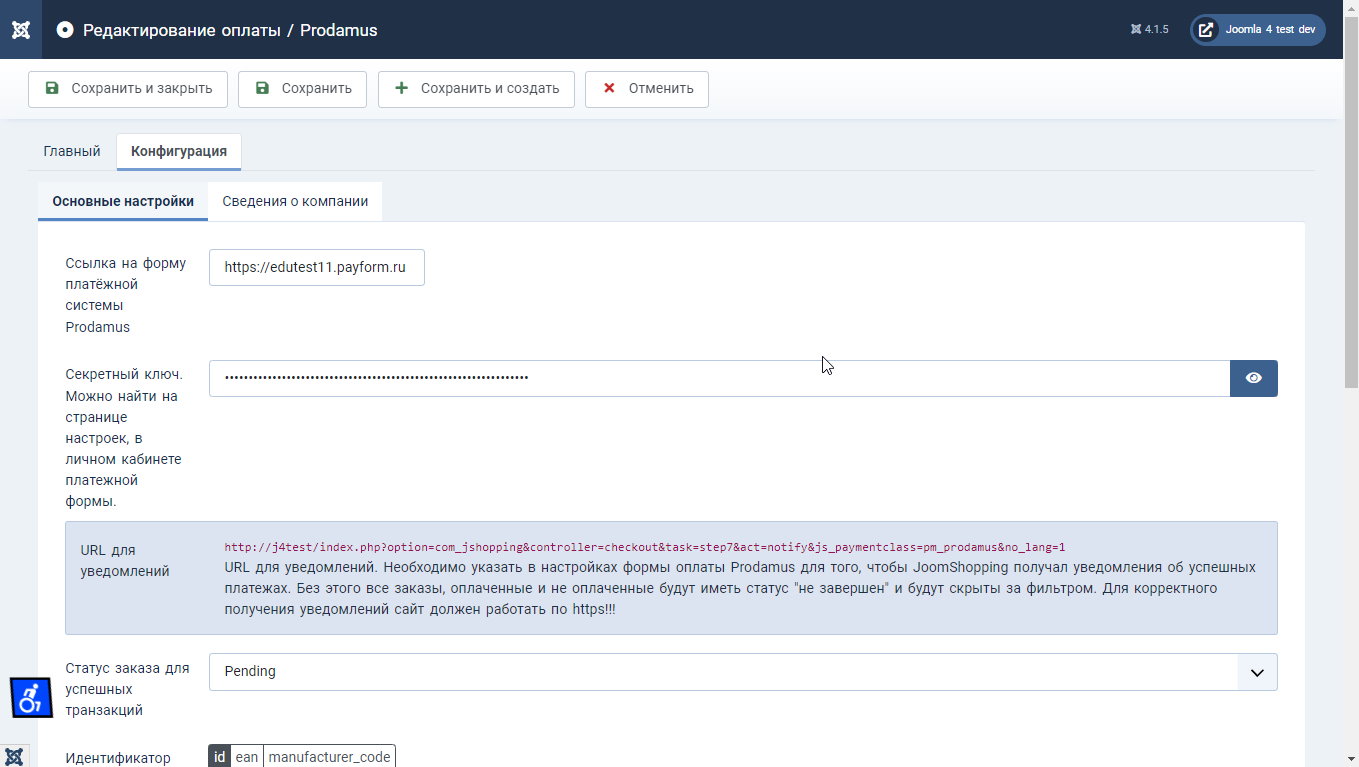Click Сохранить и закрыть button
The image size is (1359, 767).
pyautogui.click(x=128, y=88)
